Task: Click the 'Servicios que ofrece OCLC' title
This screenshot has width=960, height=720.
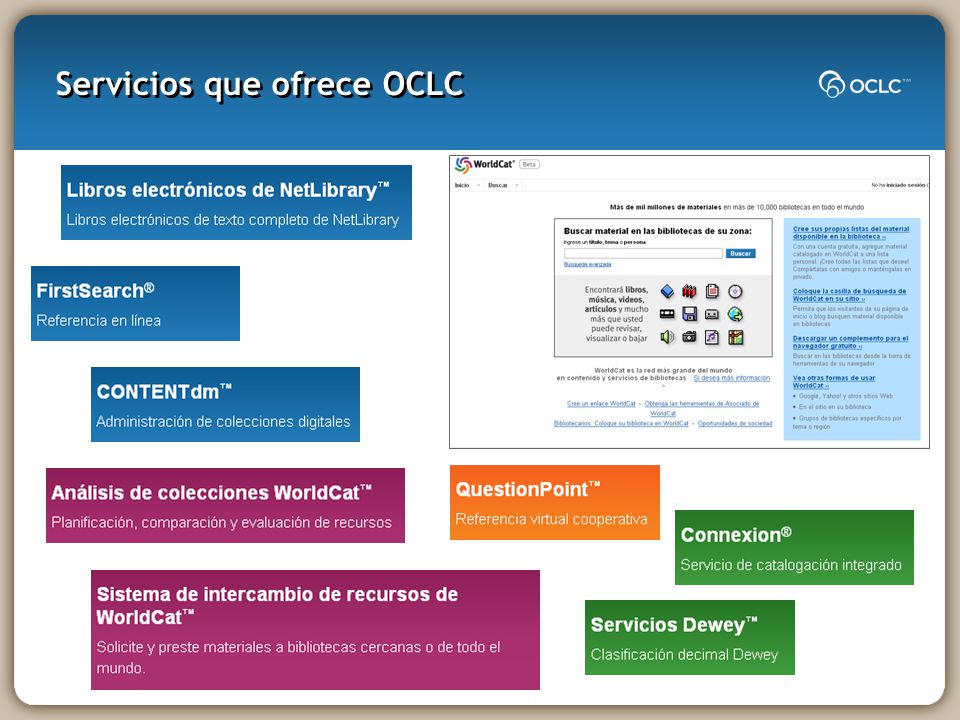Action: tap(260, 84)
